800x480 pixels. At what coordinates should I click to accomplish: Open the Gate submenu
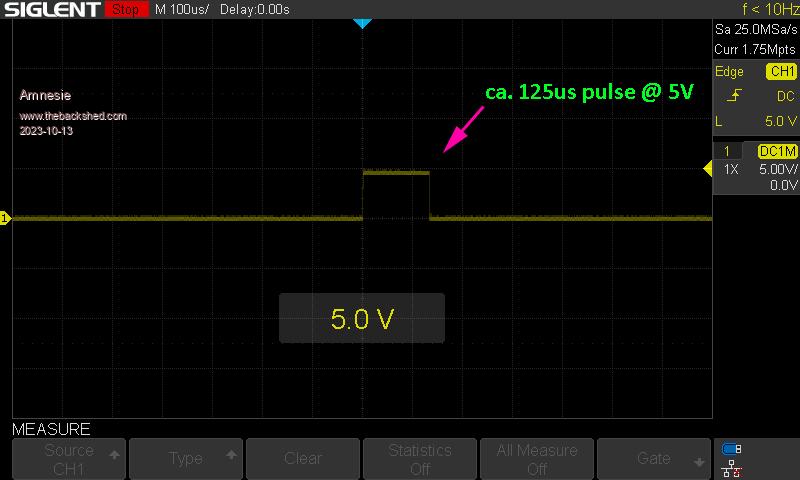coord(654,459)
